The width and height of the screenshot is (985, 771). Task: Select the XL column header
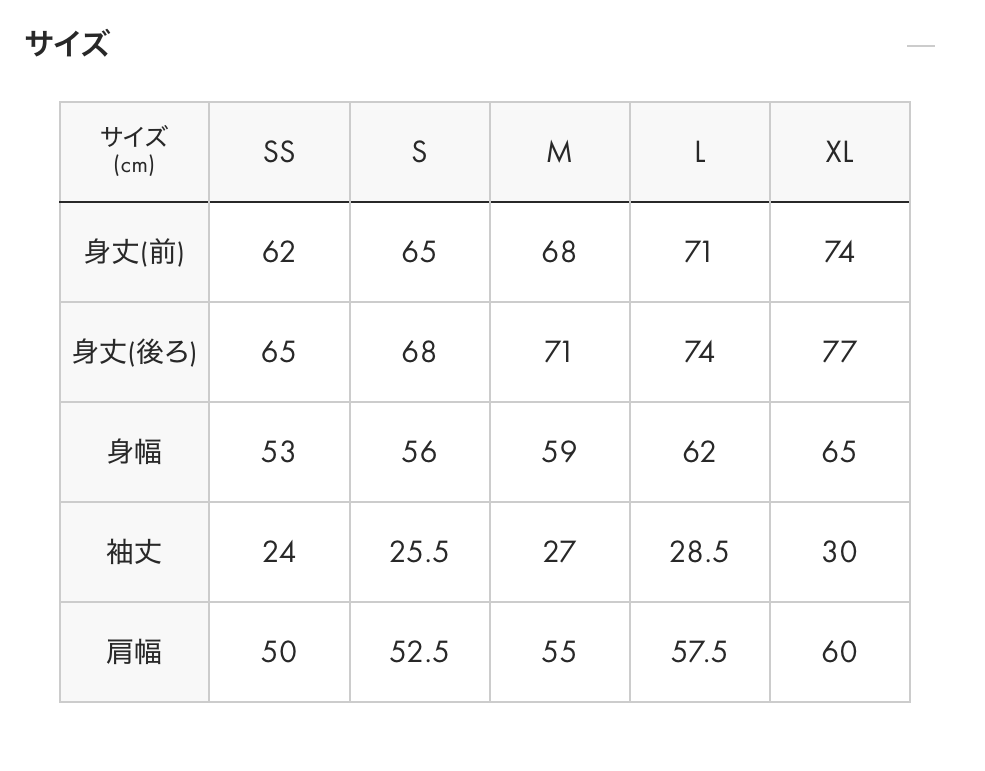tap(839, 152)
